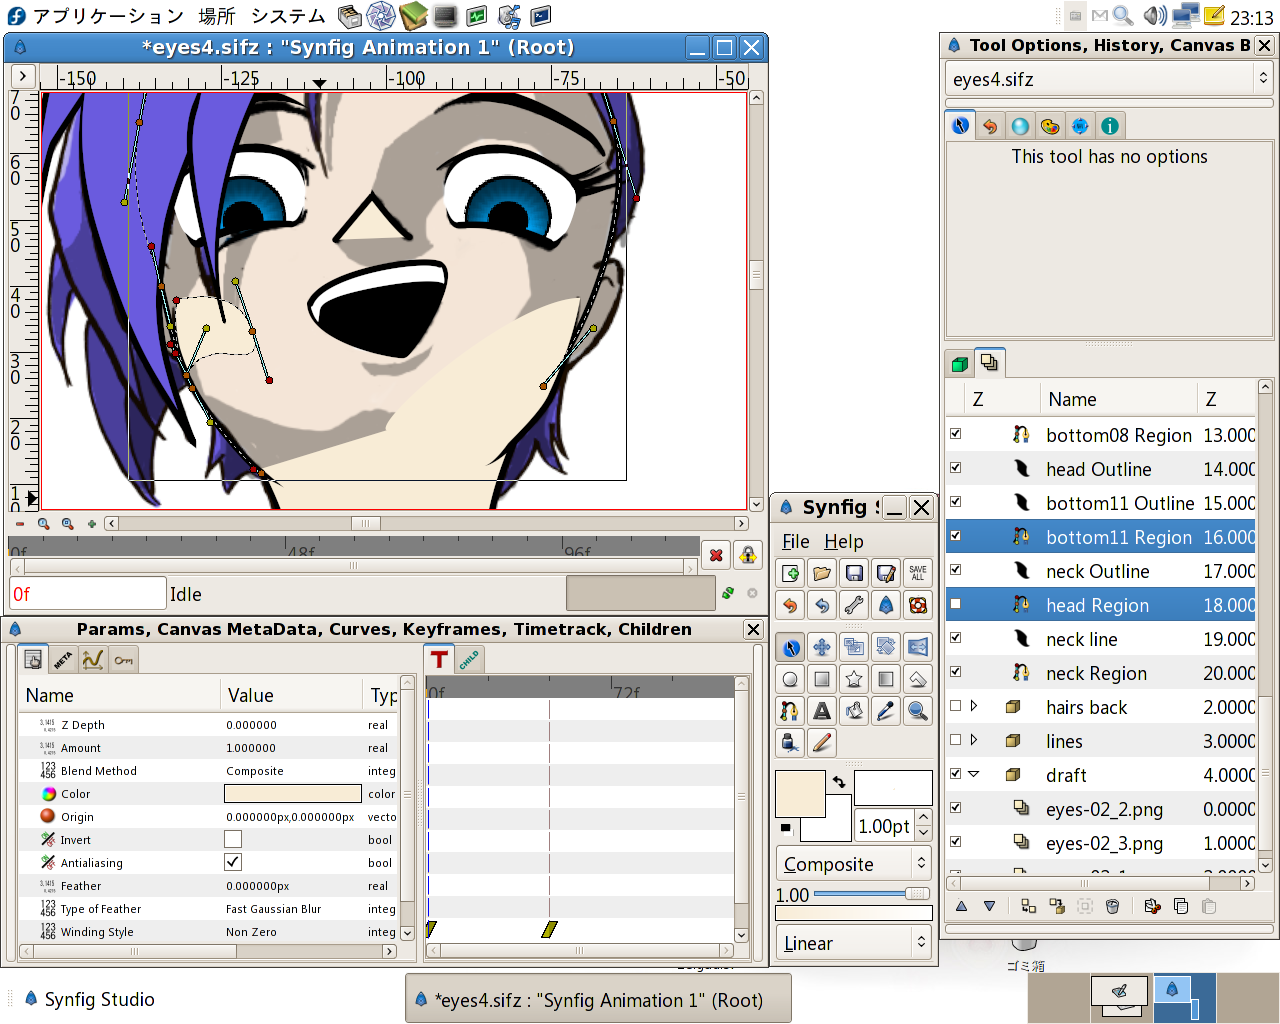1280x1024 pixels.
Task: Open the Linear interpolation dropdown
Action: [x=855, y=943]
